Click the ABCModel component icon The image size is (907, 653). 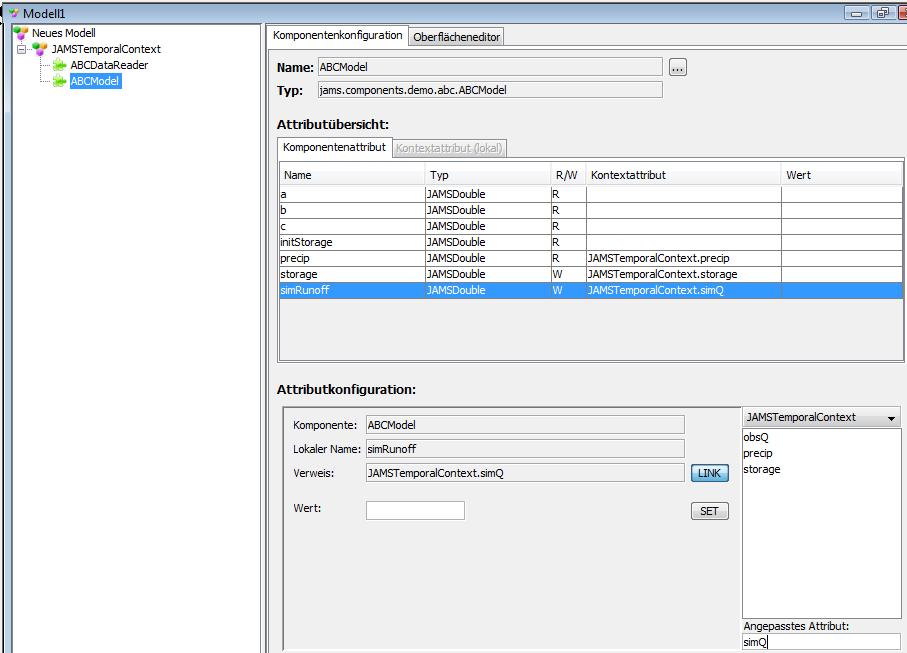(x=60, y=81)
